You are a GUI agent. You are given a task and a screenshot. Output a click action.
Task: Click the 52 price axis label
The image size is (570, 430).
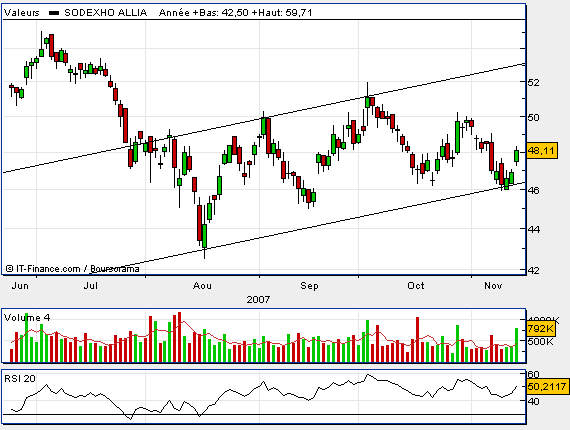click(x=533, y=83)
